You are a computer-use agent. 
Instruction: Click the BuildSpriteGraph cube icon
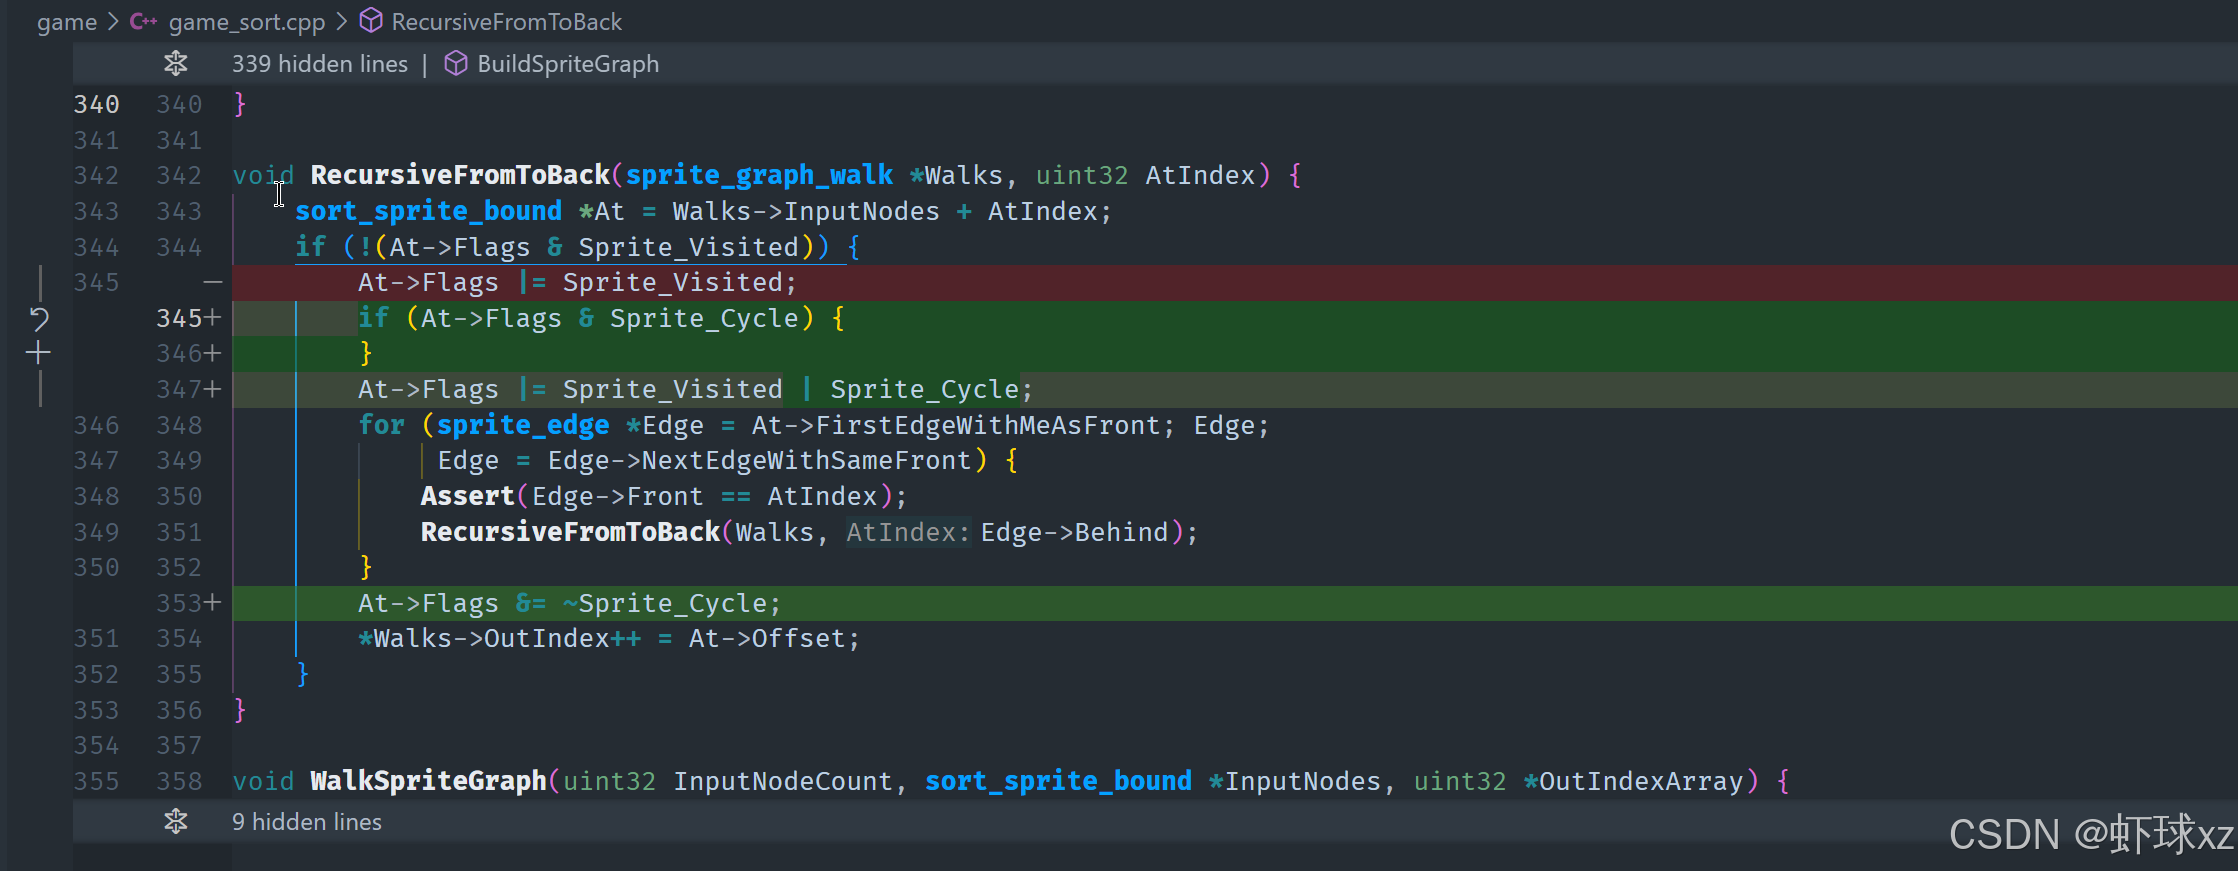456,64
